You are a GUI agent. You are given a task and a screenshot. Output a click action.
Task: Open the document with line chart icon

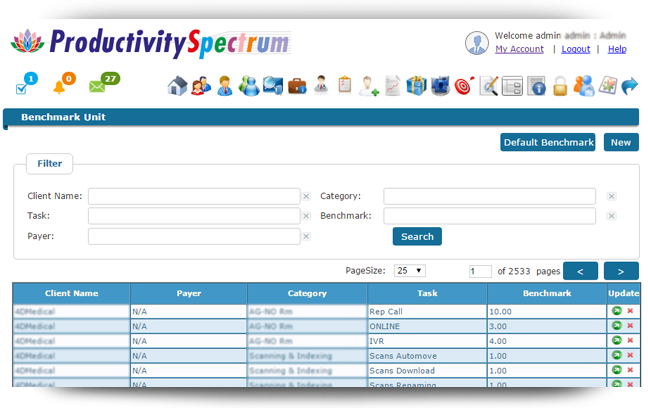tap(393, 86)
